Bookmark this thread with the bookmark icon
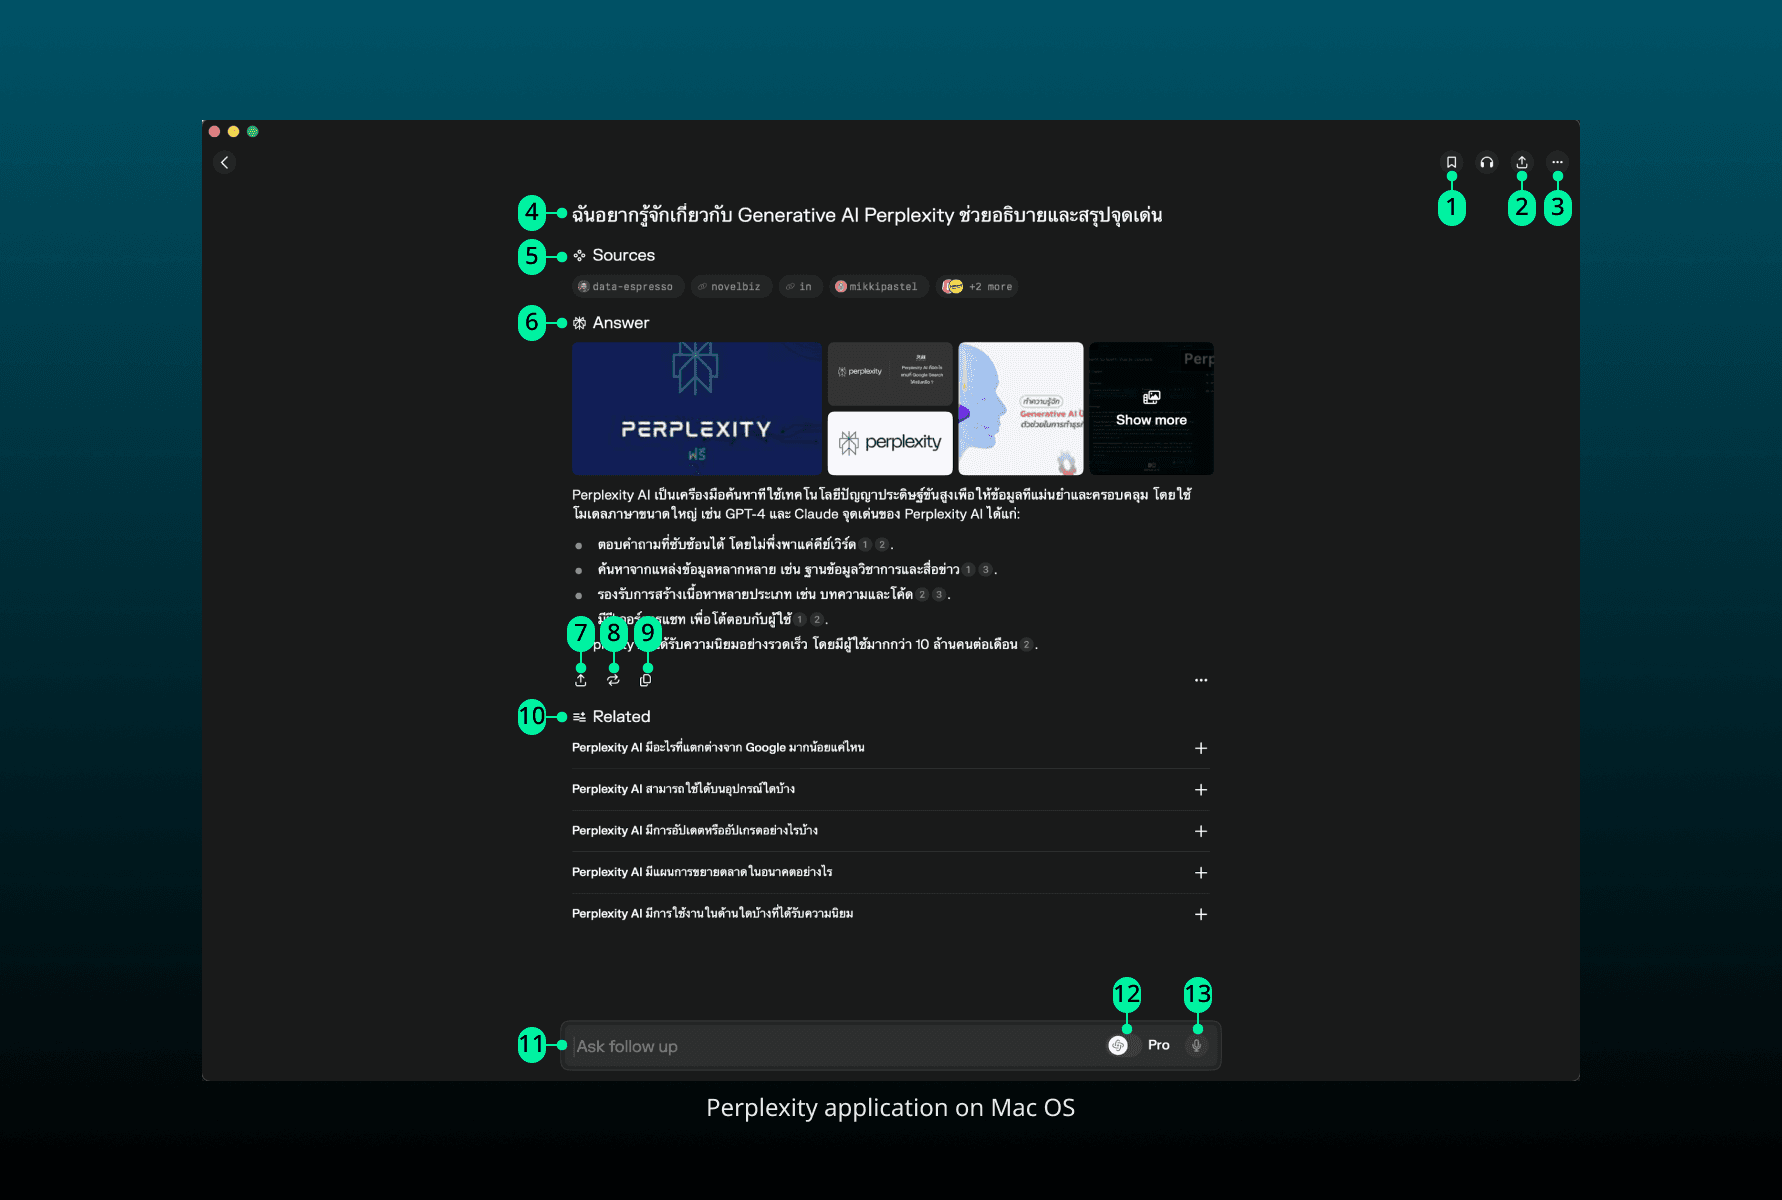The height and width of the screenshot is (1200, 1782). tap(1451, 162)
